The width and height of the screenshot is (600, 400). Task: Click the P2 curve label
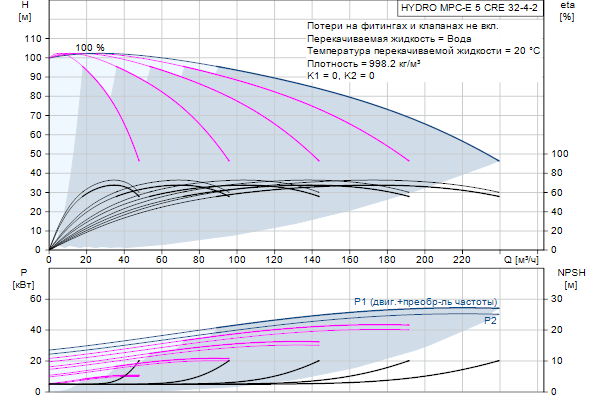coord(490,321)
